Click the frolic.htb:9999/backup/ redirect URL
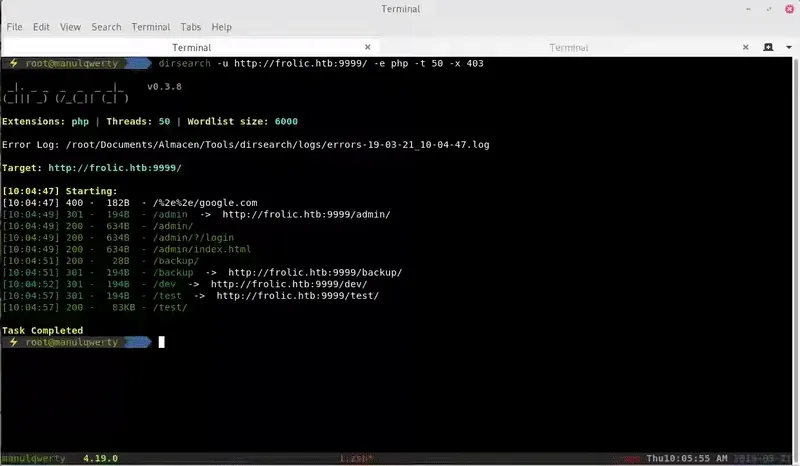The width and height of the screenshot is (800, 466). tap(315, 272)
